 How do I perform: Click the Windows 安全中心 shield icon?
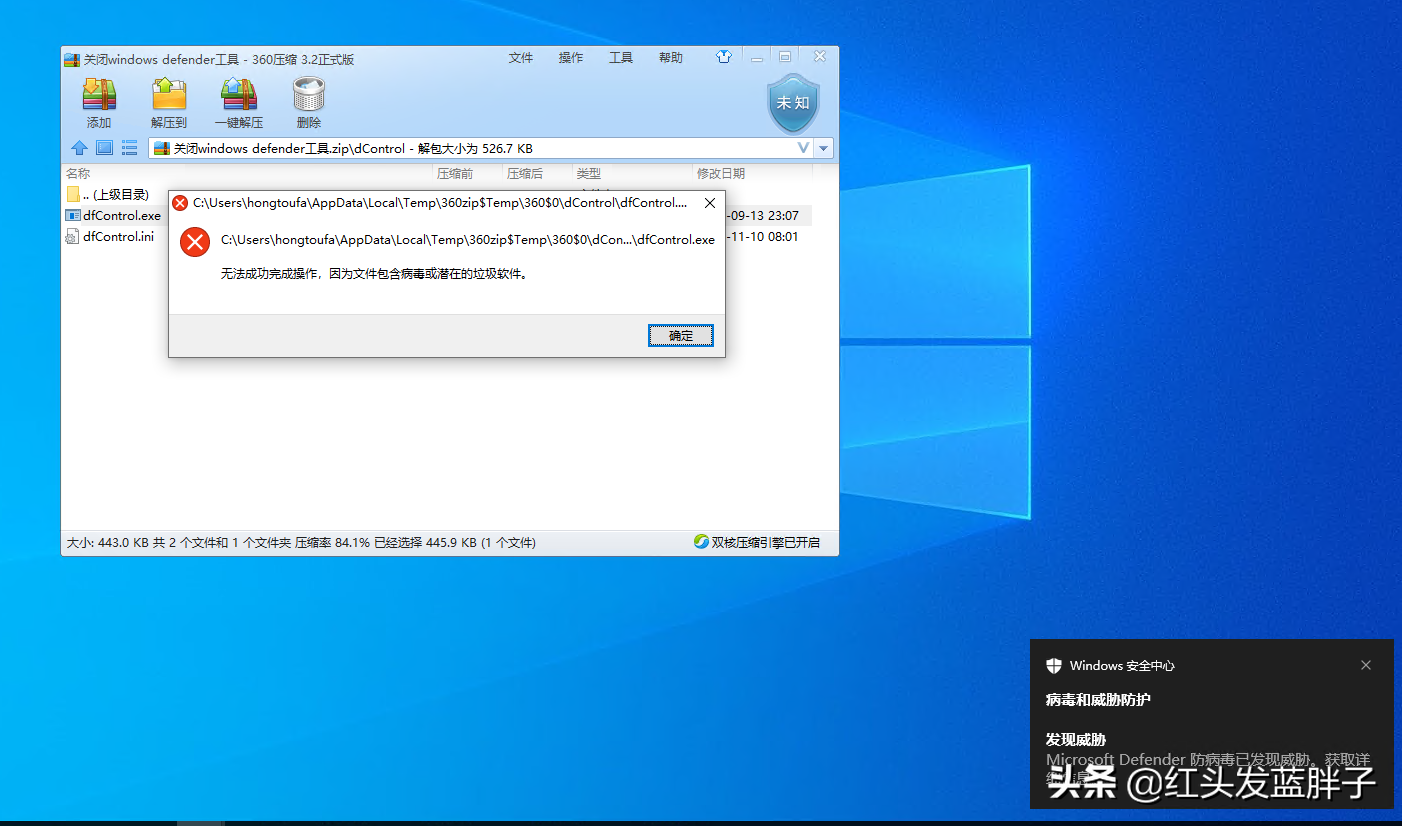click(1054, 666)
